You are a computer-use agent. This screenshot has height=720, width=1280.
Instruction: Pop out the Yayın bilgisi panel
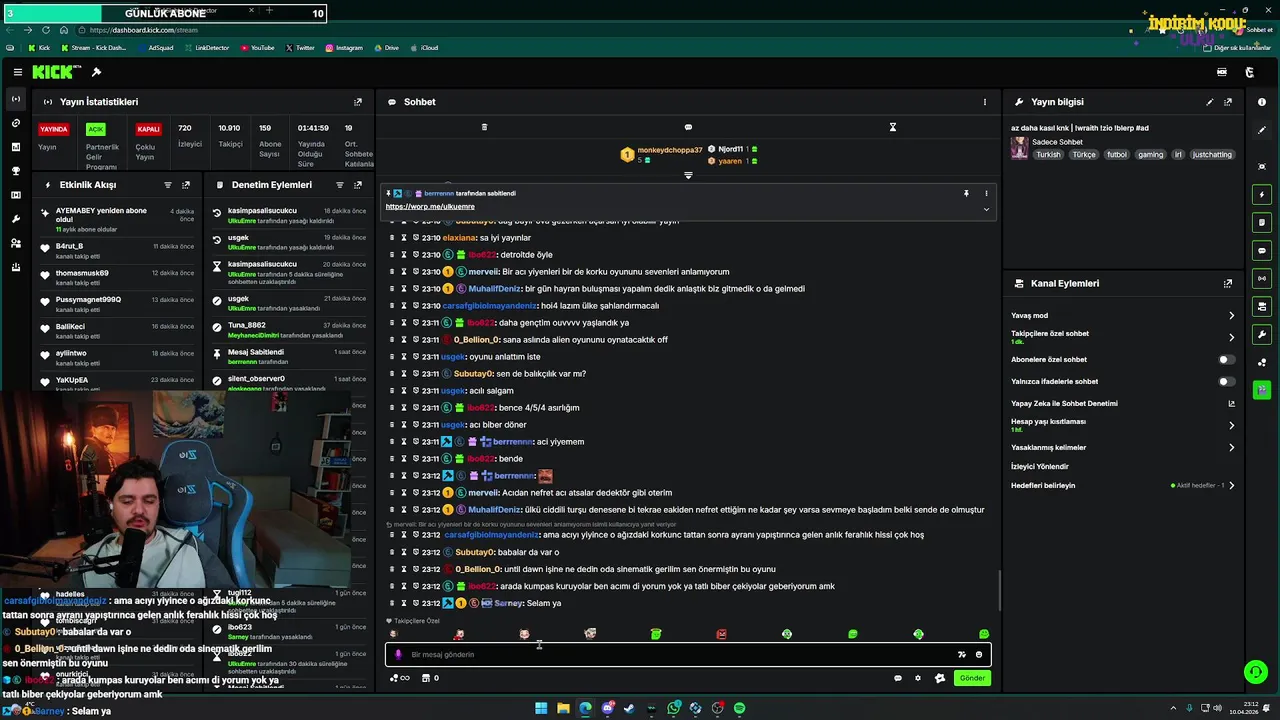tap(1228, 102)
